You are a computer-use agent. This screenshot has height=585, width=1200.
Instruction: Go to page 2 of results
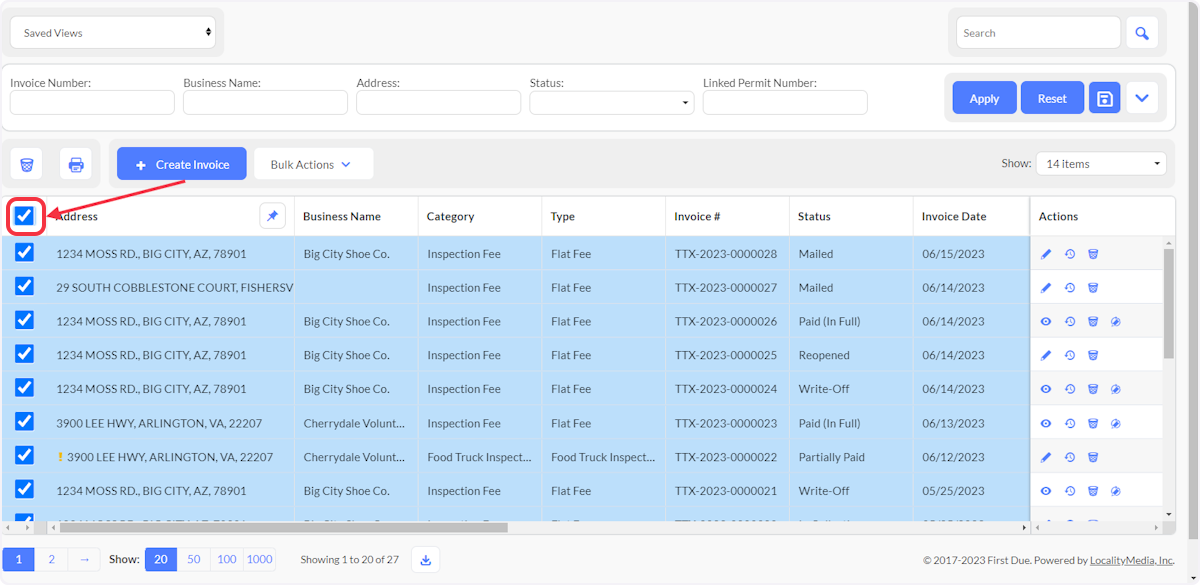point(51,559)
